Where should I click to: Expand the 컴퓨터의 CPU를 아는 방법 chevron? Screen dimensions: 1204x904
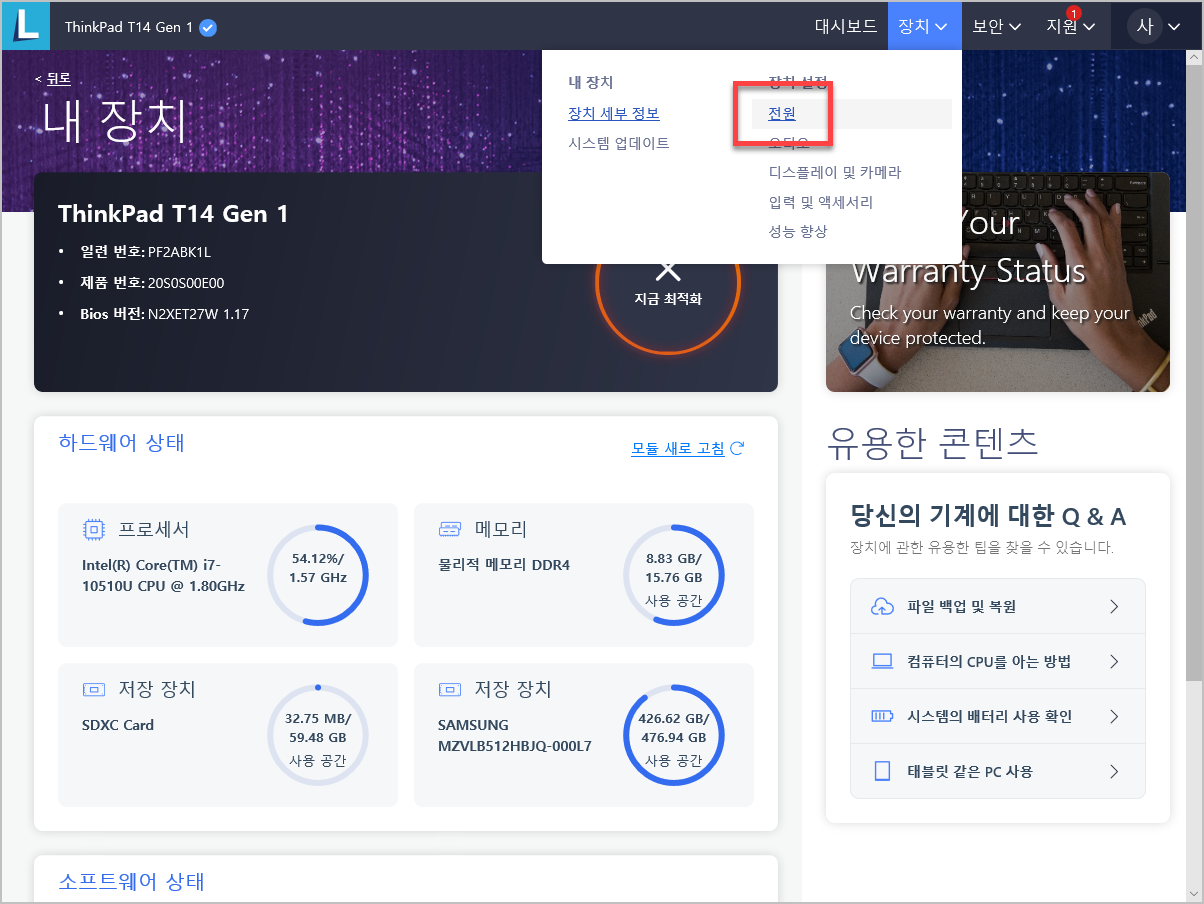(x=1114, y=661)
